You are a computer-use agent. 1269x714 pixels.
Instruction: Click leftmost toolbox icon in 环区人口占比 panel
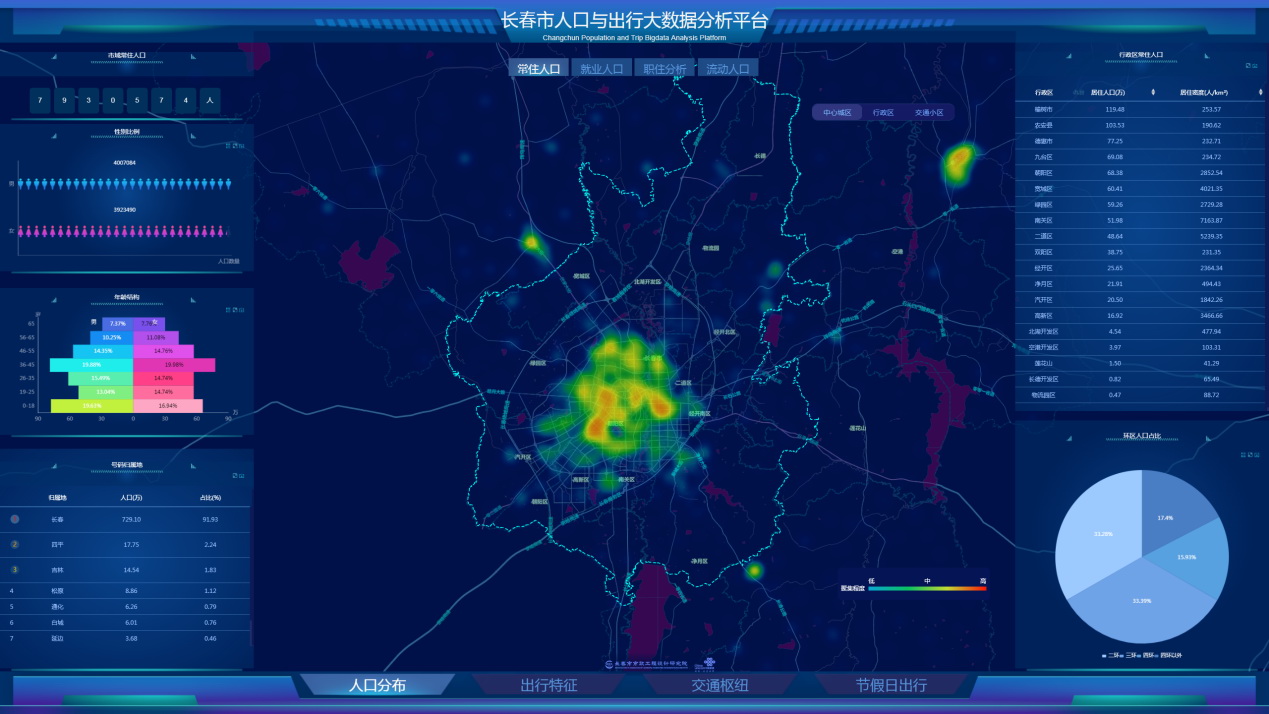pos(1241,455)
